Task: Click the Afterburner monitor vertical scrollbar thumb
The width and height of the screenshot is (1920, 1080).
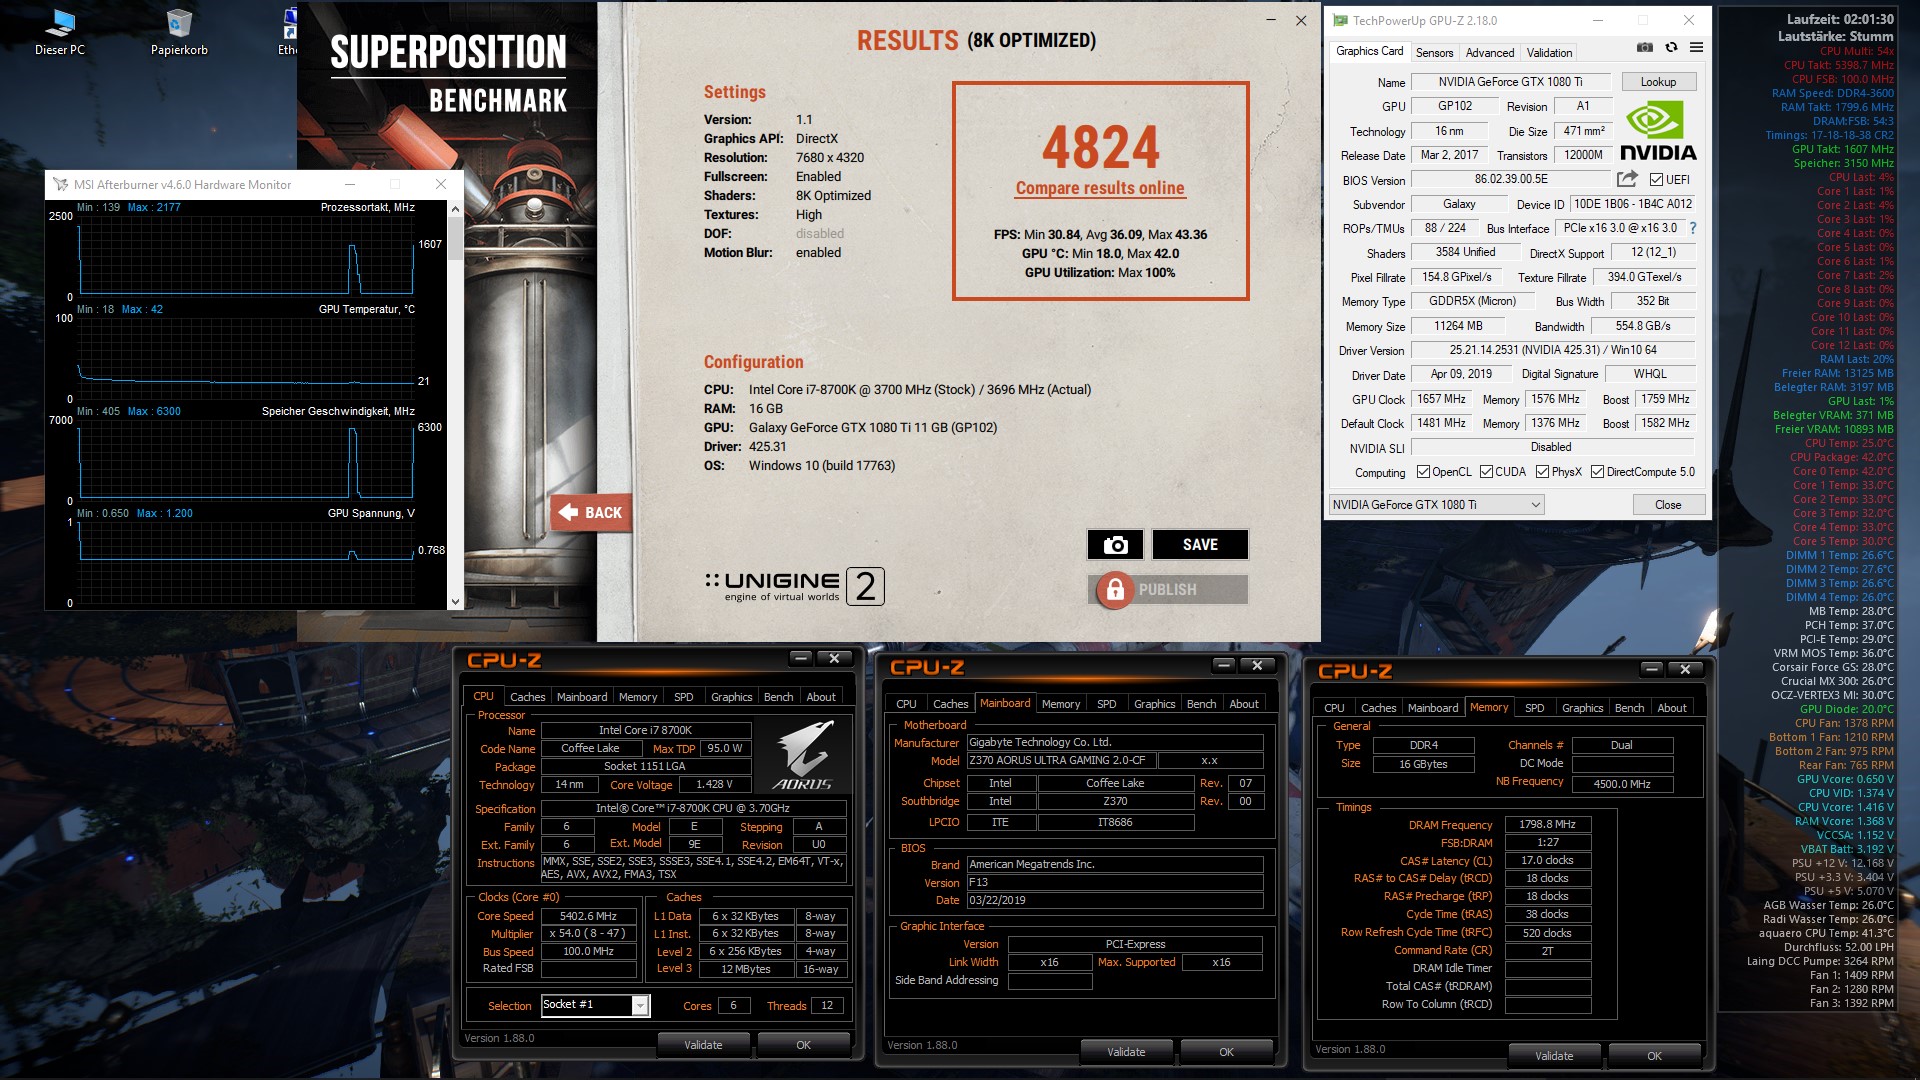Action: 455,239
